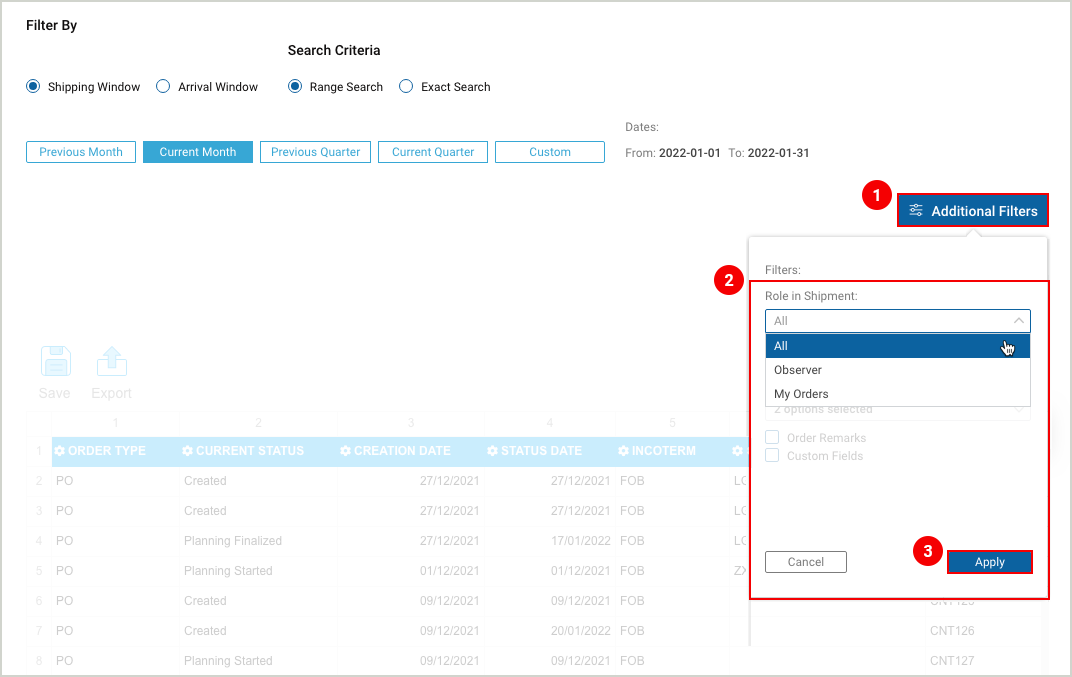Click the Custom date range button
The width and height of the screenshot is (1072, 677).
point(550,152)
